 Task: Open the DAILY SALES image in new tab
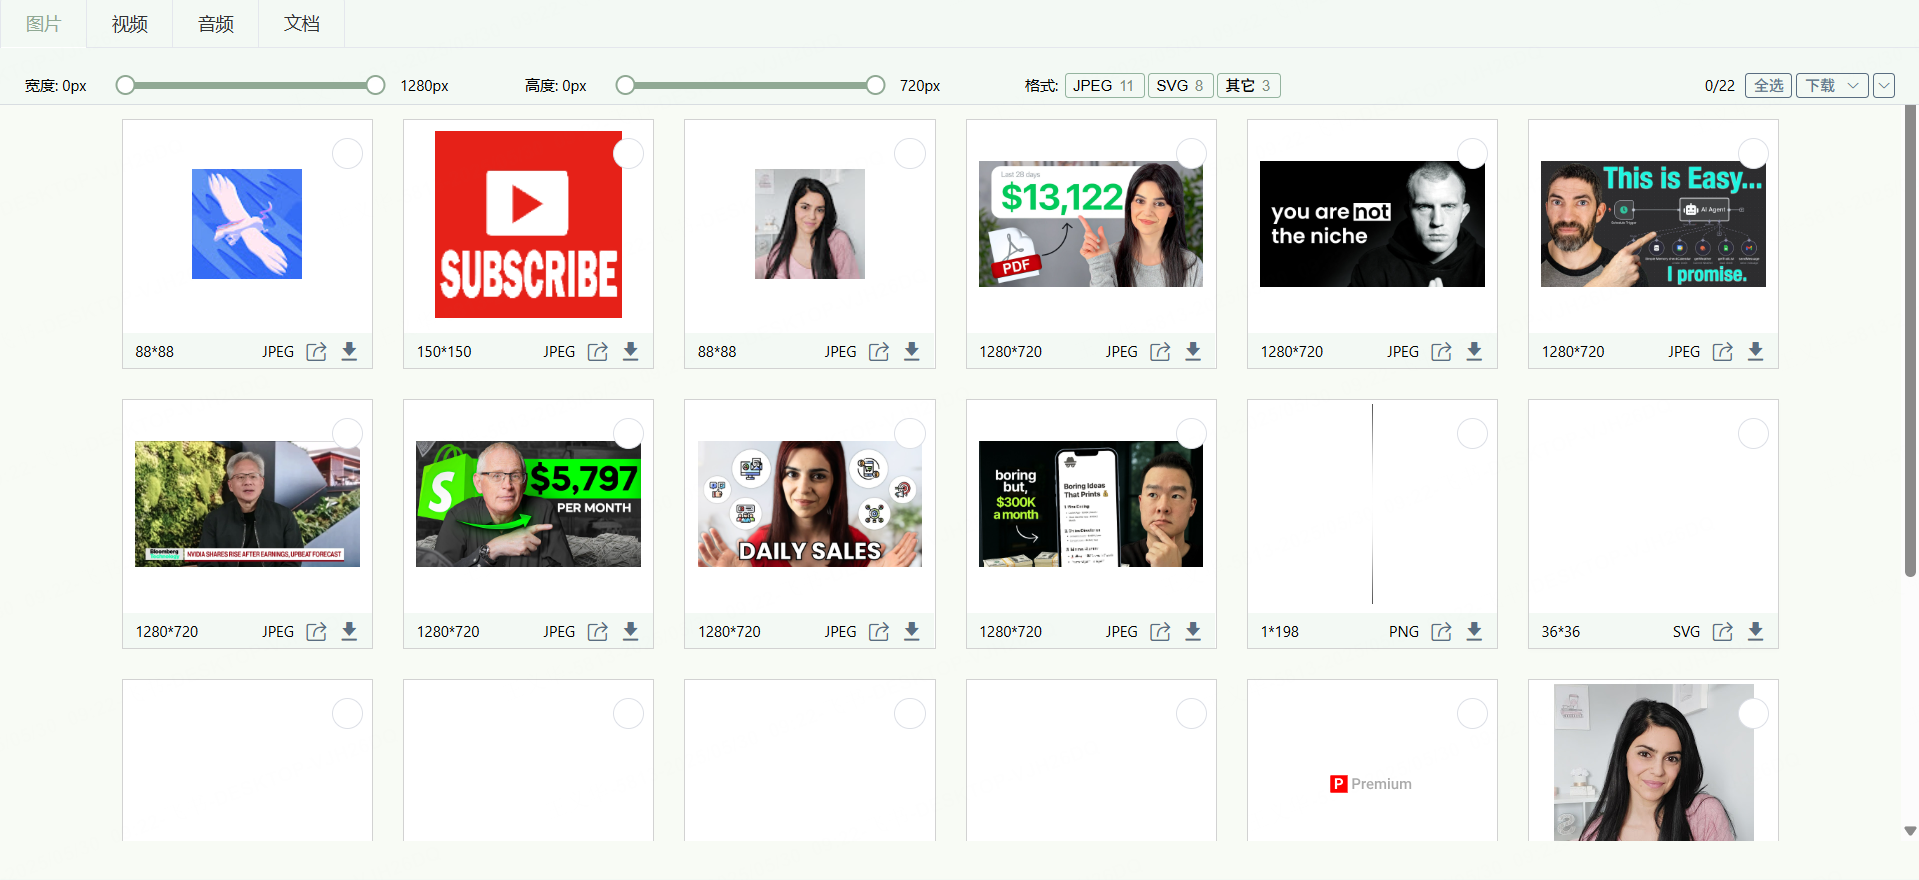click(878, 632)
